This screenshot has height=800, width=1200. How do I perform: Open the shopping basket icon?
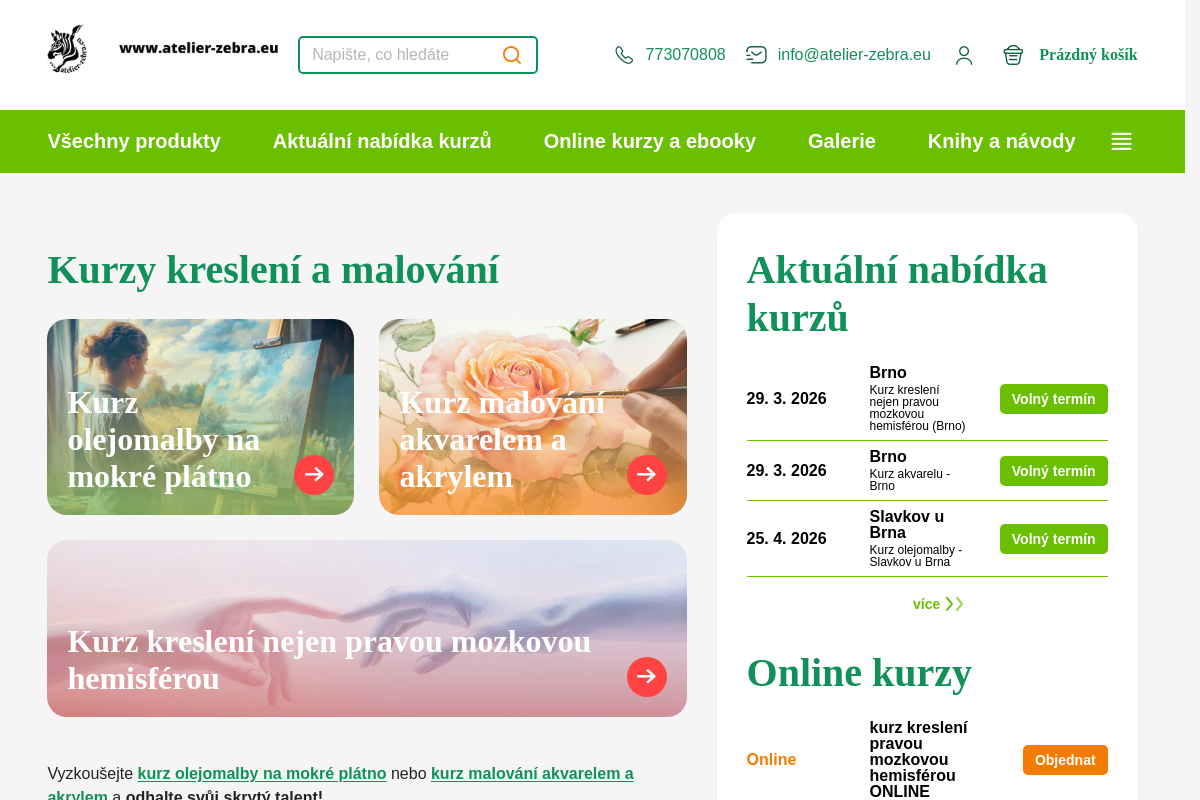1013,55
